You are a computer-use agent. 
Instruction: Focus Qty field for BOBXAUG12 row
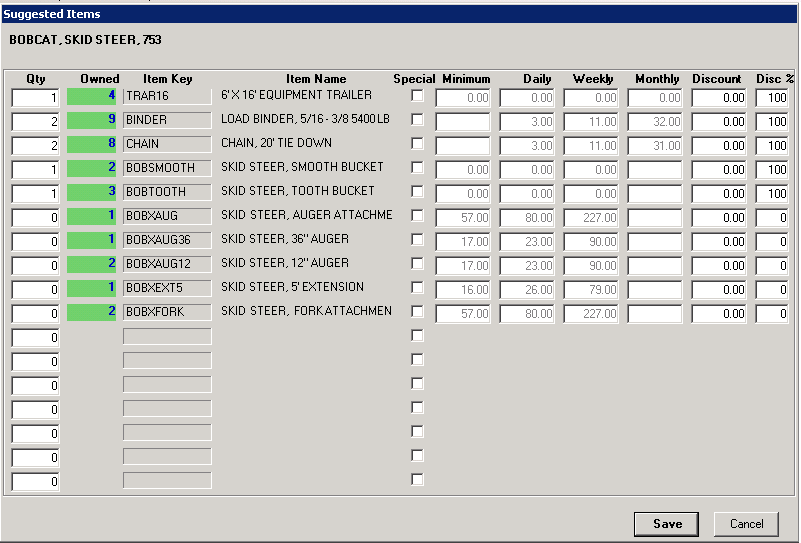35,266
